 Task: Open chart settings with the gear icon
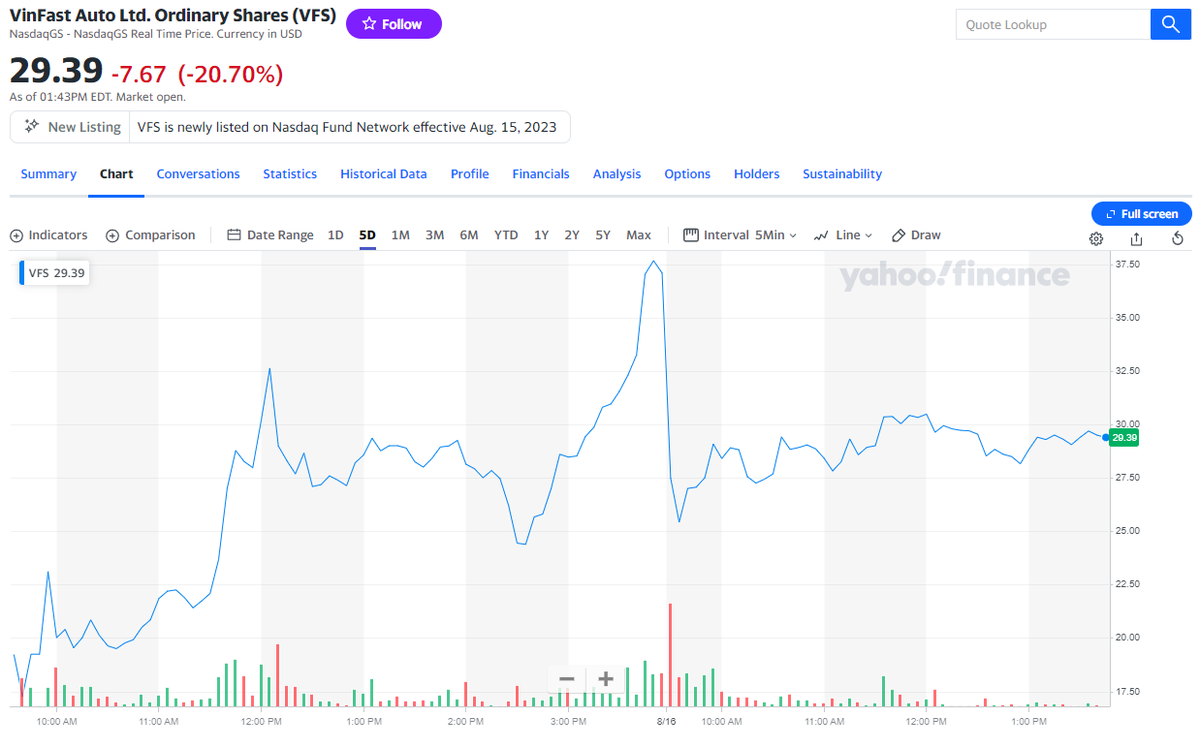tap(1095, 239)
